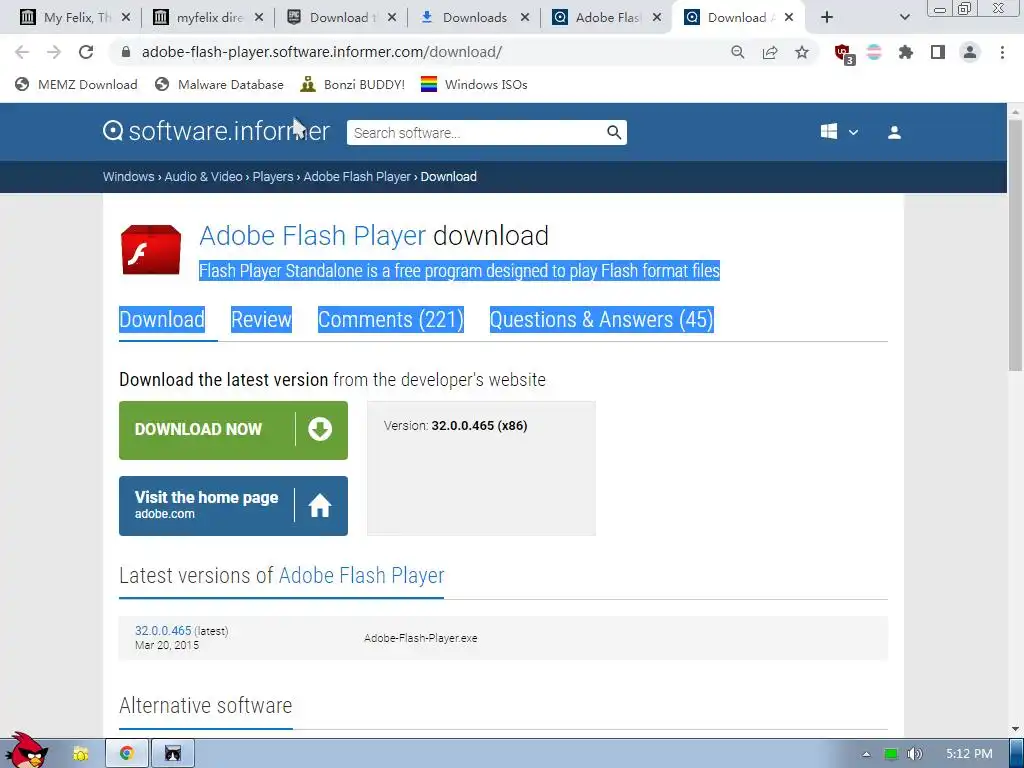
Task: Click the Angry Birds start button
Action: [x=25, y=751]
